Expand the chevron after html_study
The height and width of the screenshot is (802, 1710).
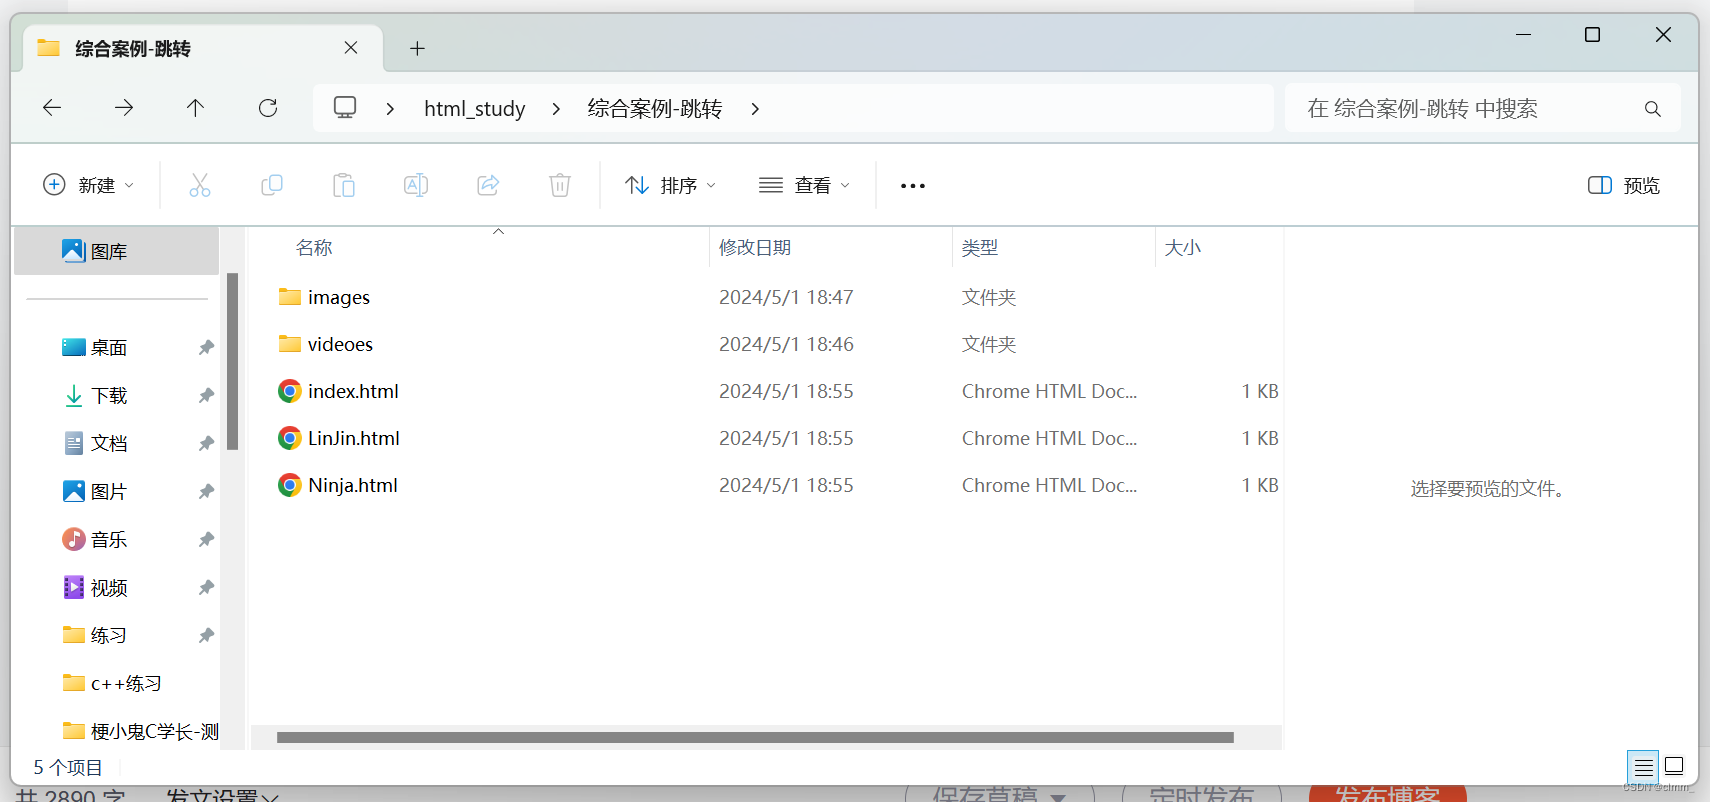(x=556, y=109)
